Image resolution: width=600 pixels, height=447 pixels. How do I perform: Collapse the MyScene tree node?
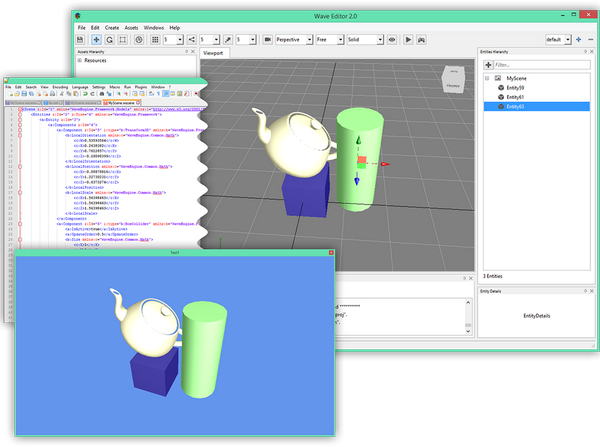(x=487, y=78)
